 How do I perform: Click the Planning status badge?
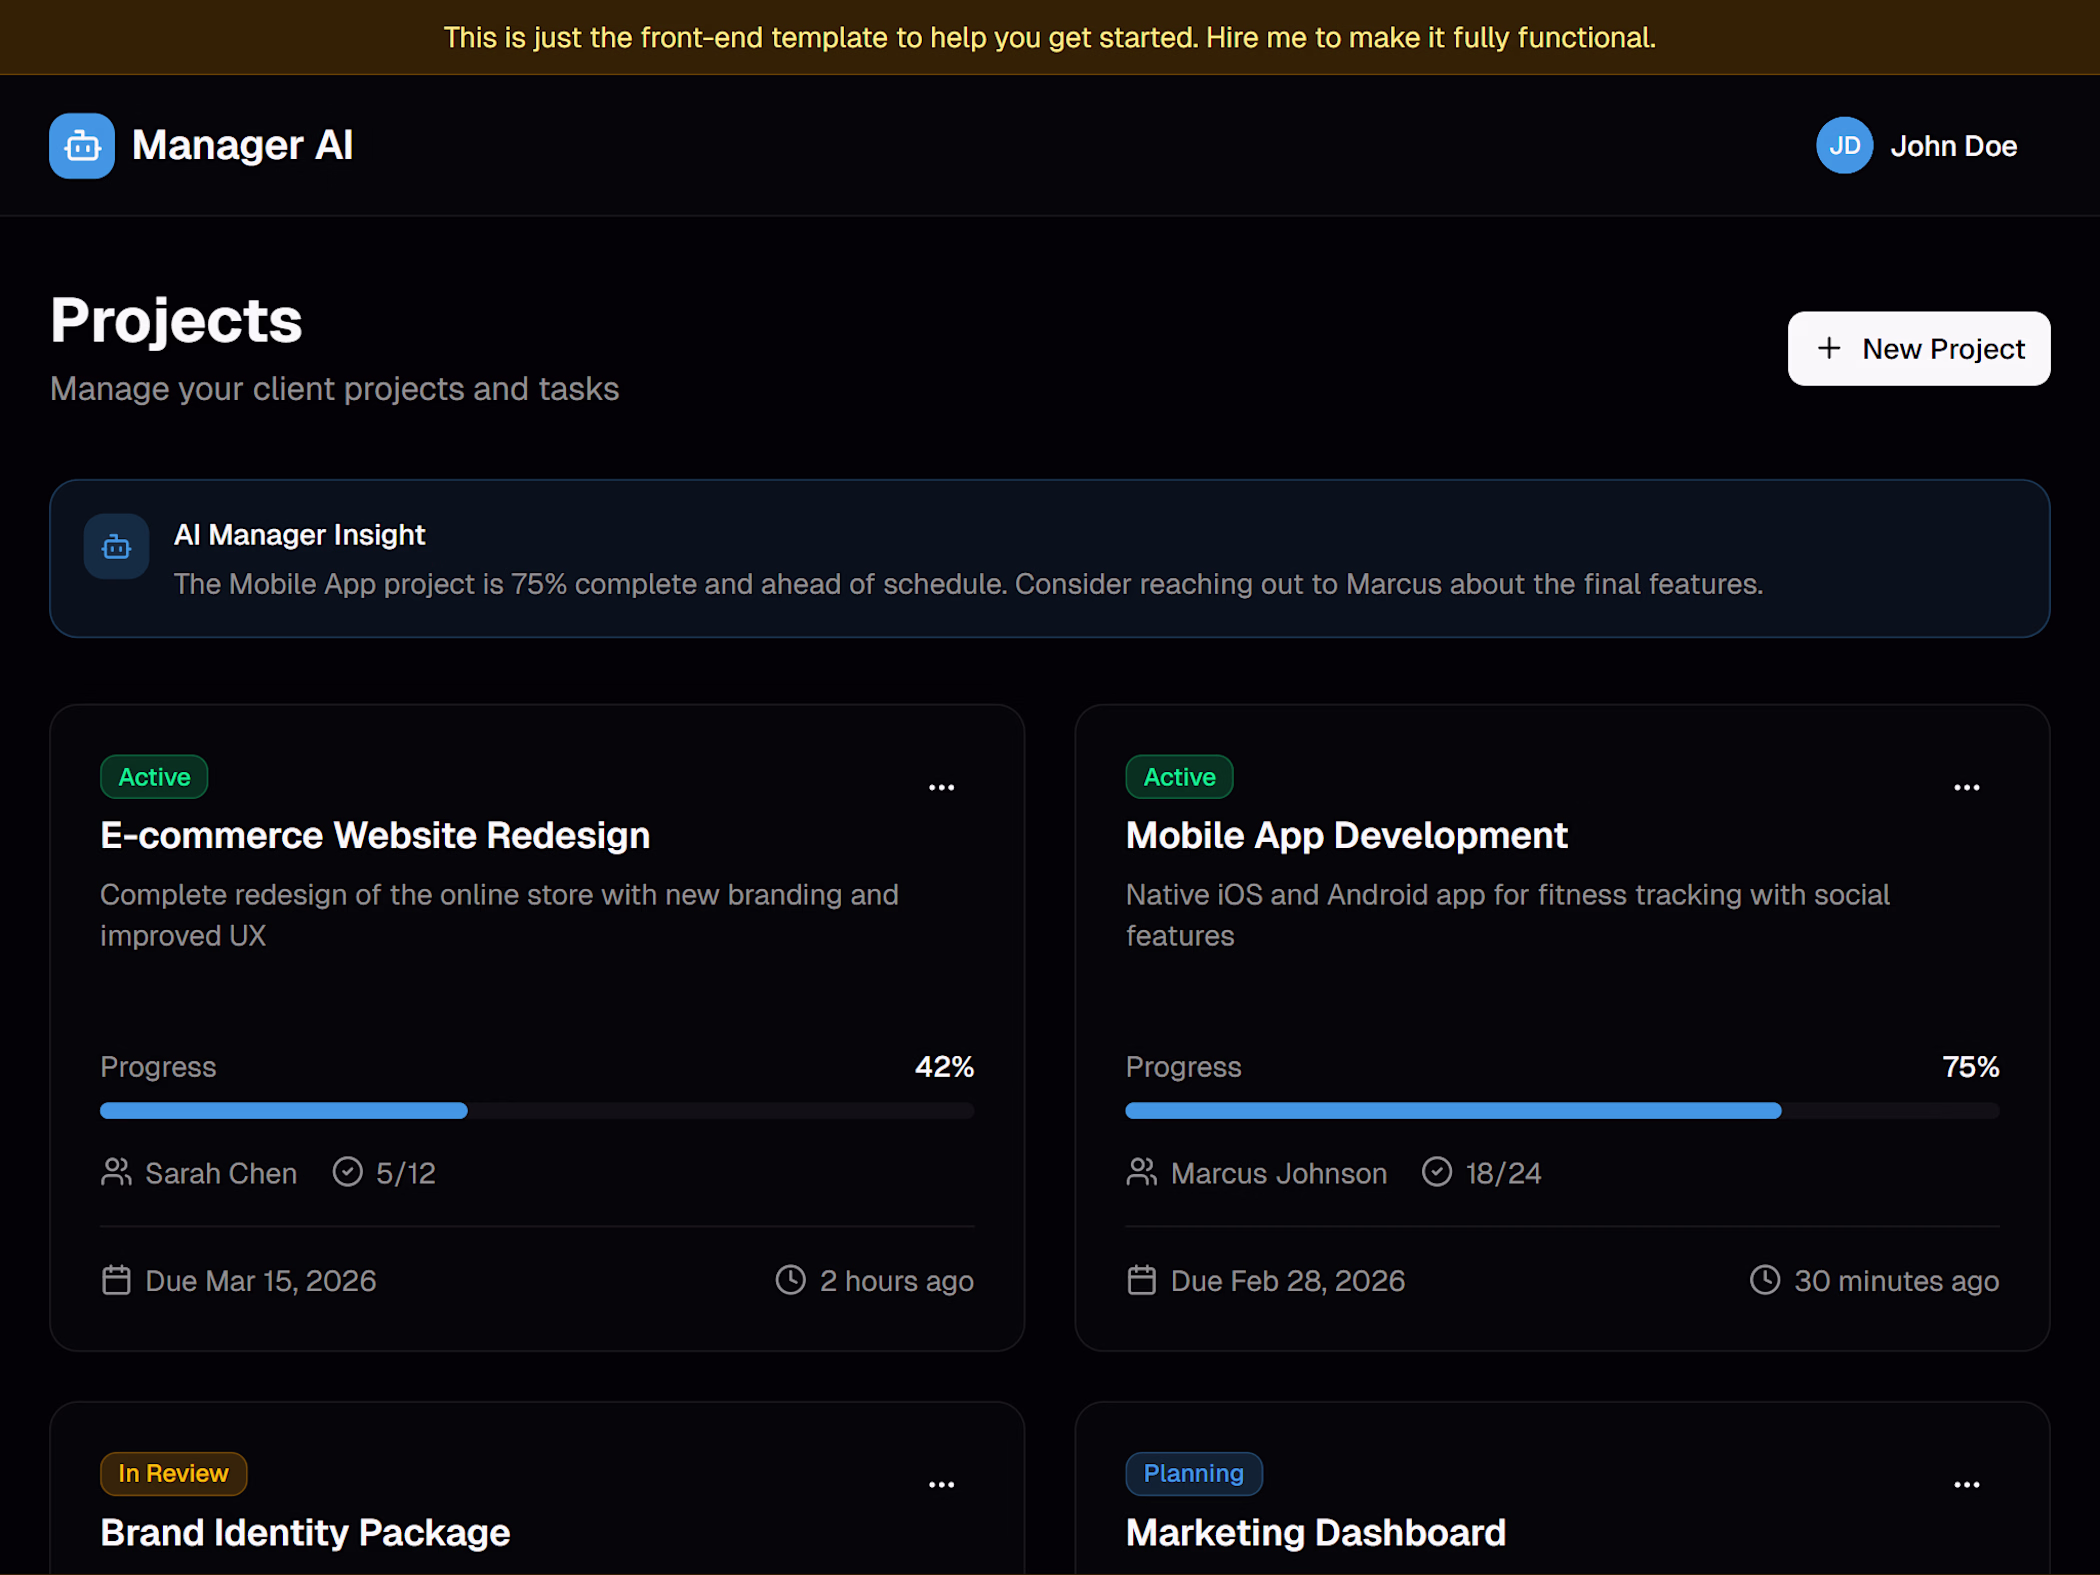[1193, 1473]
